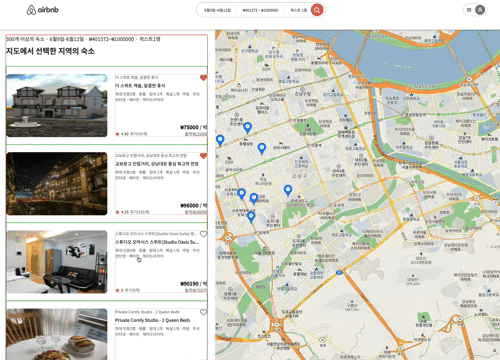
Task: Click the star rating icon on Studio Oasis listing
Action: pyautogui.click(x=117, y=290)
